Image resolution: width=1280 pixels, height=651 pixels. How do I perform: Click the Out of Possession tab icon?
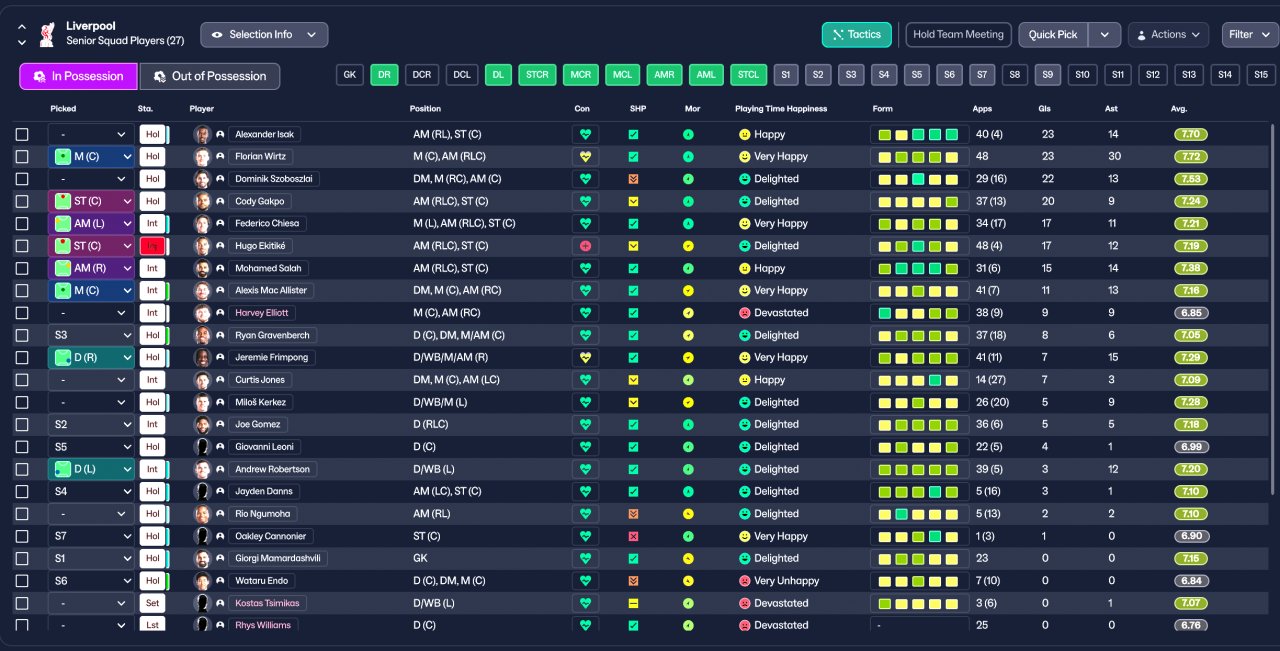[159, 76]
